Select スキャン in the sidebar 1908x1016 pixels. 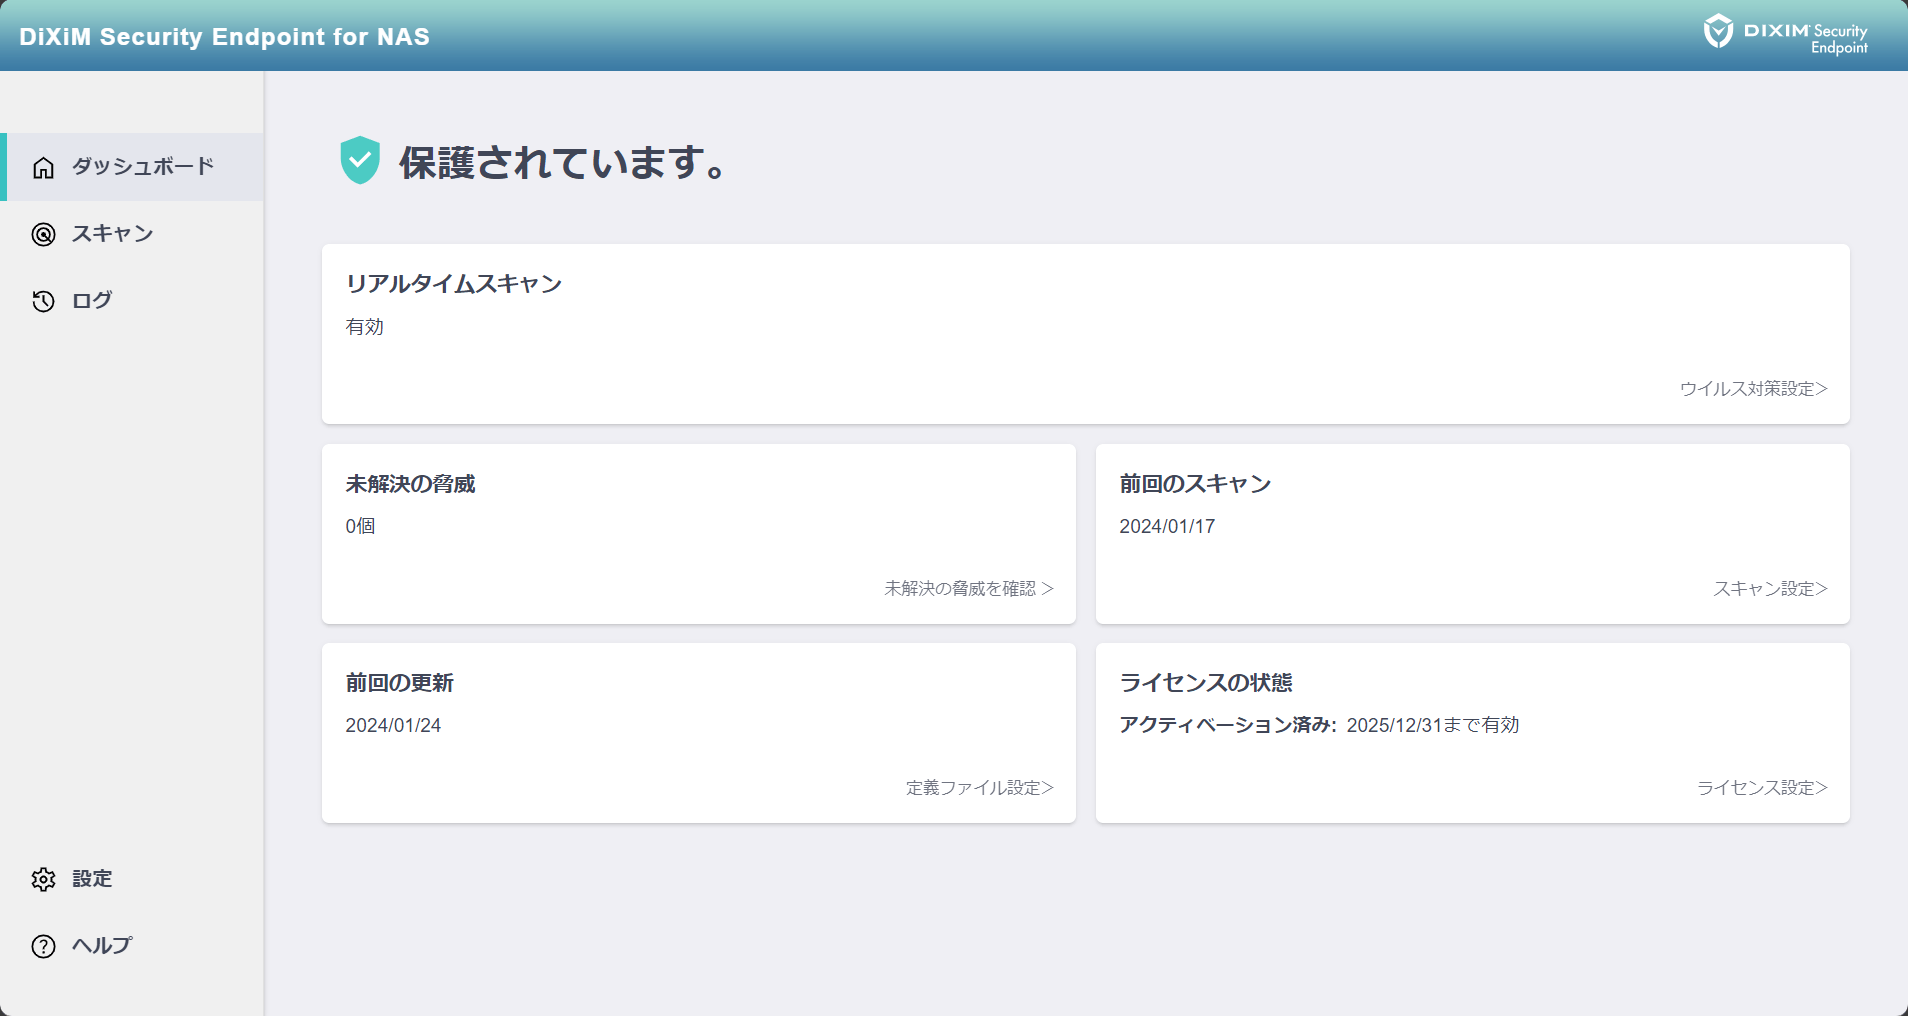click(112, 234)
